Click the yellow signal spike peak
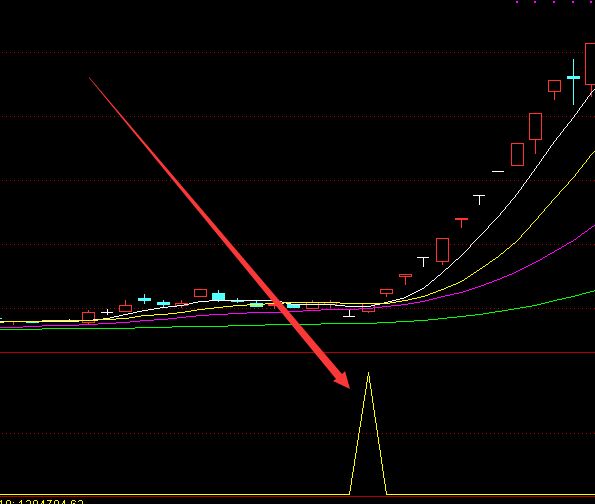Image resolution: width=595 pixels, height=504 pixels. tap(368, 374)
